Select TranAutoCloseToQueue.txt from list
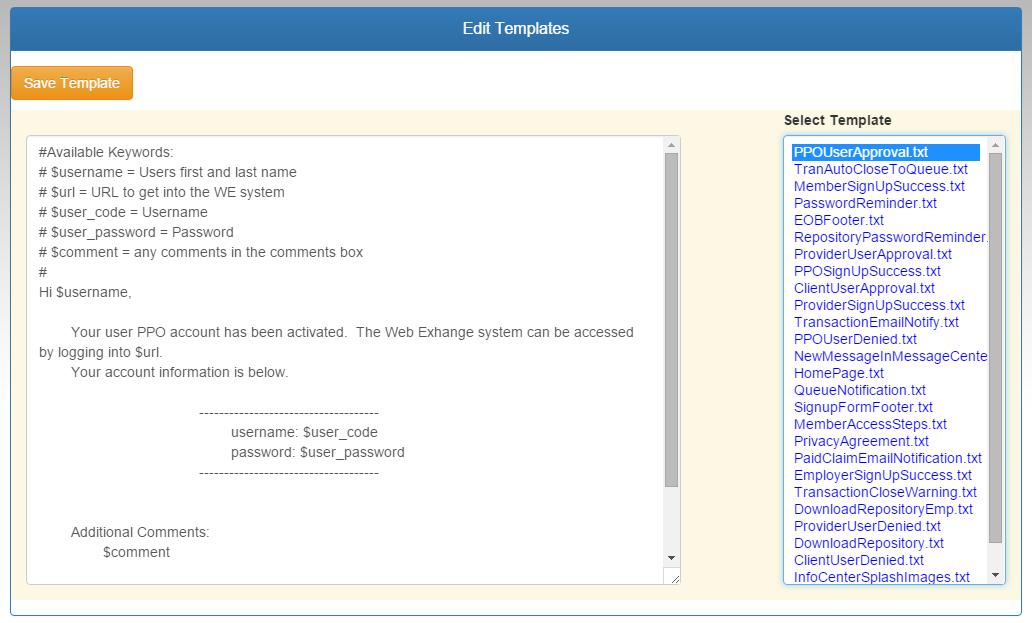This screenshot has height=623, width=1032. [x=880, y=169]
